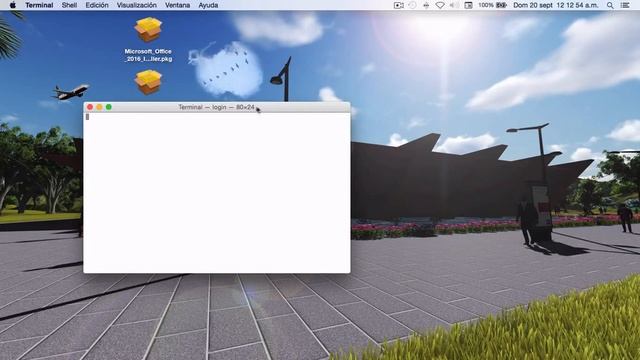Image resolution: width=640 pixels, height=360 pixels.
Task: Zoom Terminal window with green button
Action: [x=109, y=107]
